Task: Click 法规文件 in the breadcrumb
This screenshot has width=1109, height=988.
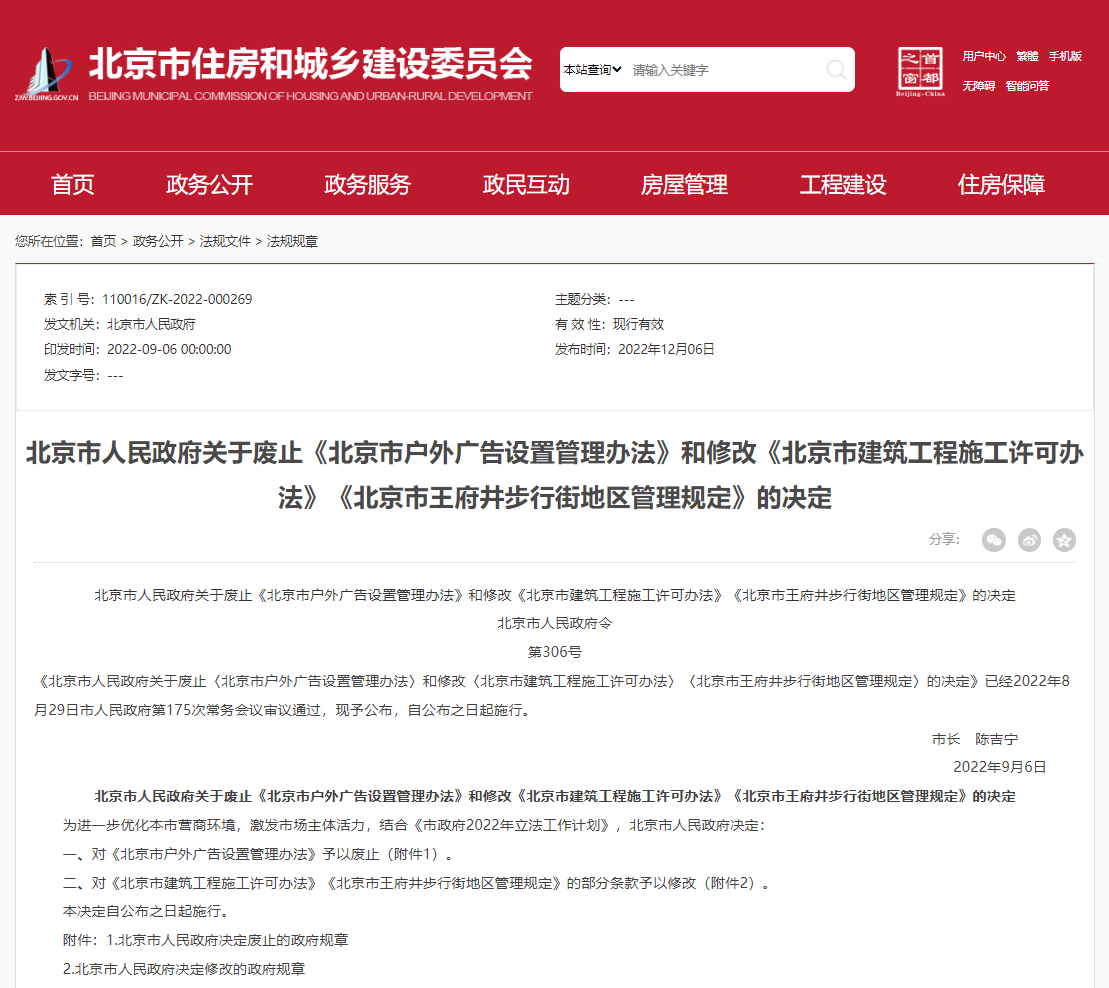Action: tap(225, 241)
